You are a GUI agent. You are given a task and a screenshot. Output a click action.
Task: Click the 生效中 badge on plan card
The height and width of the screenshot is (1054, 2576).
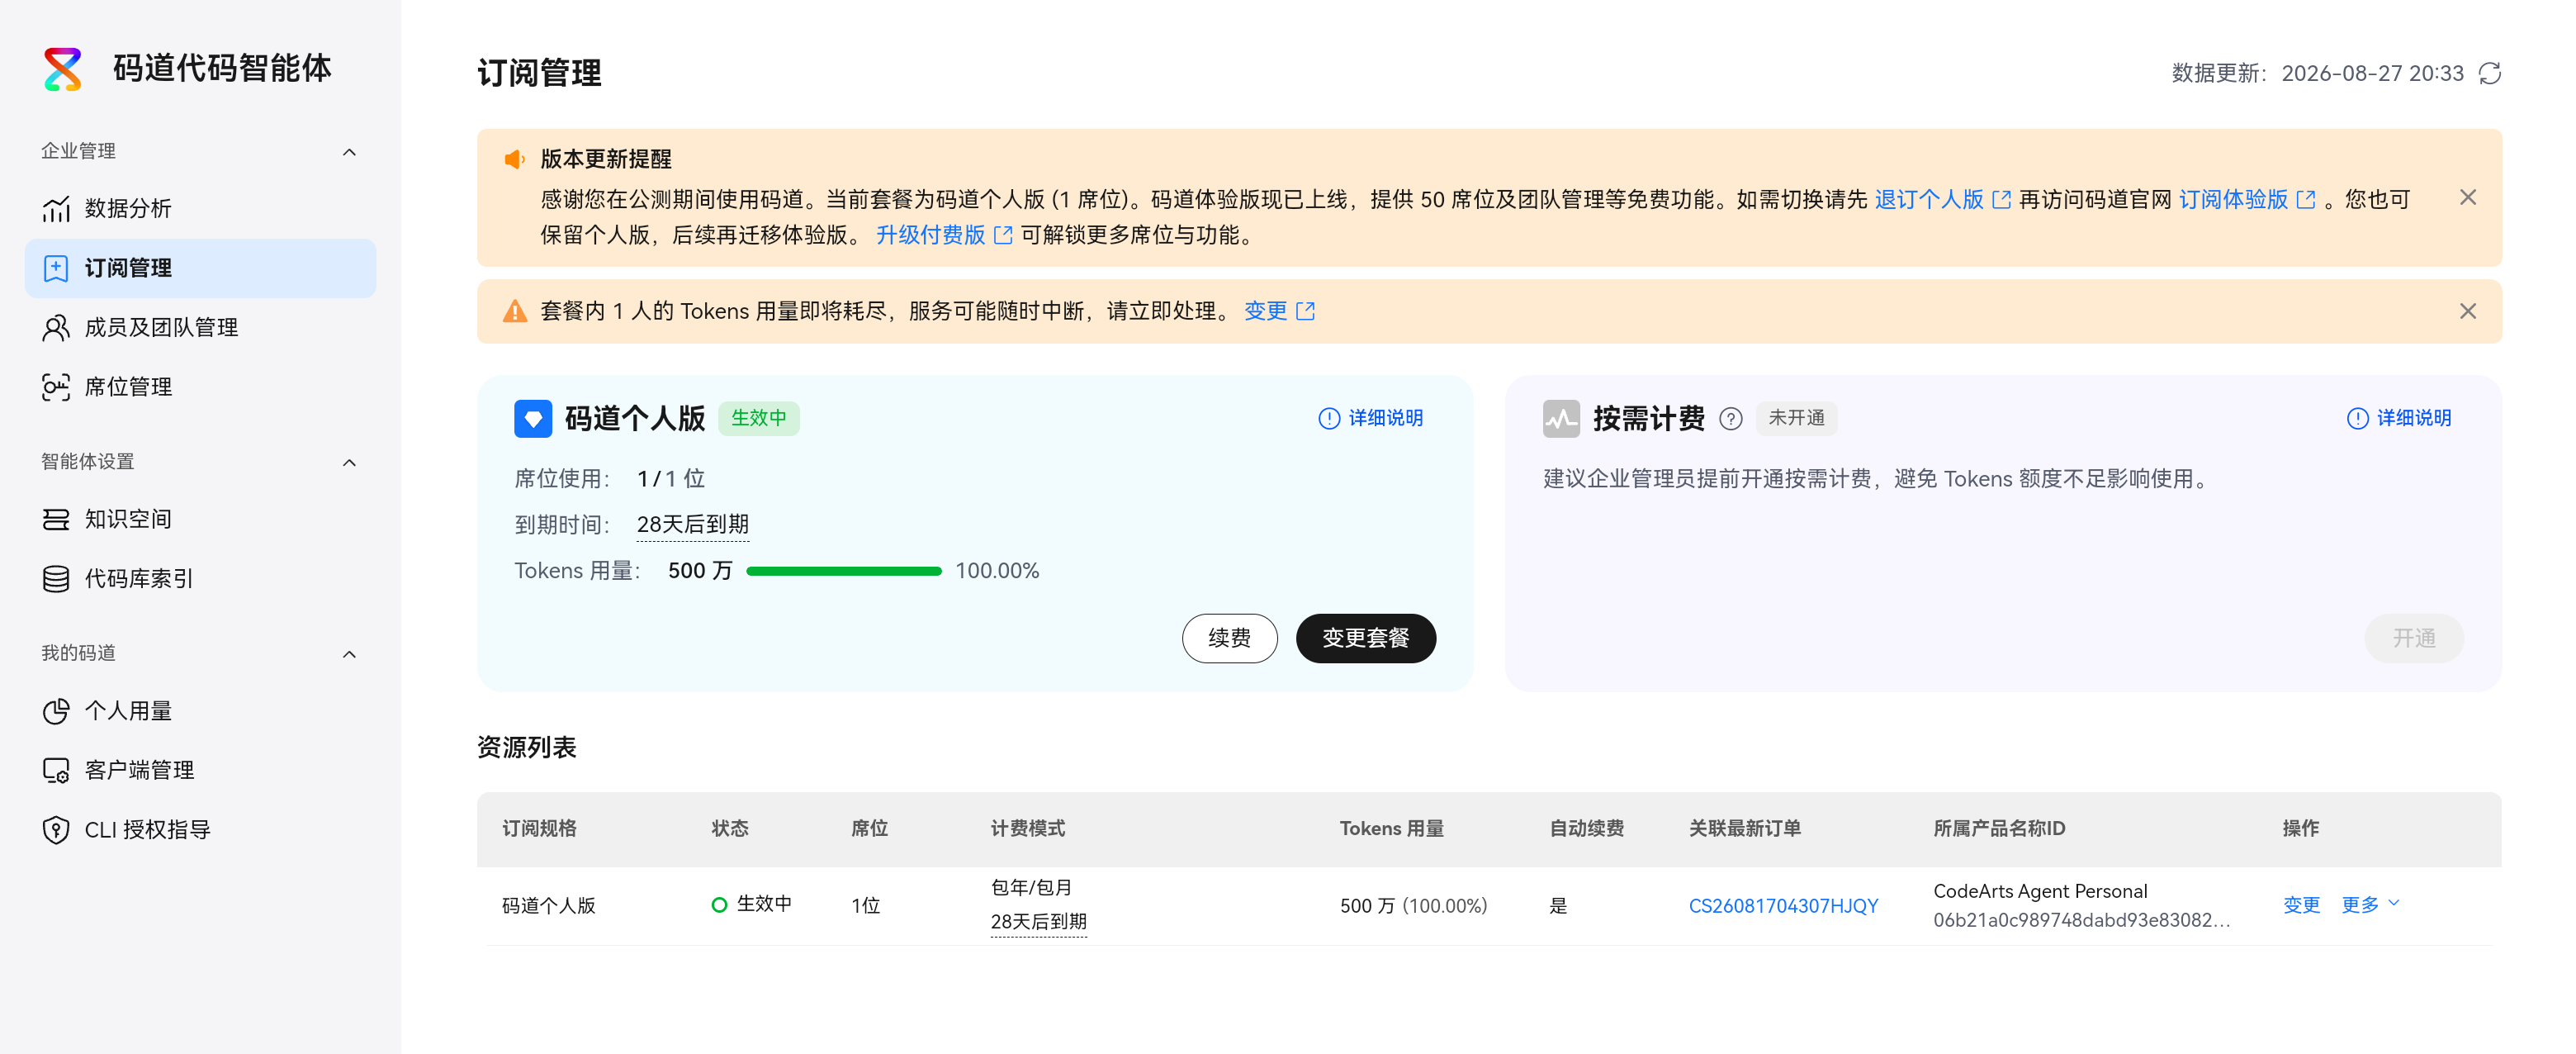click(x=759, y=418)
